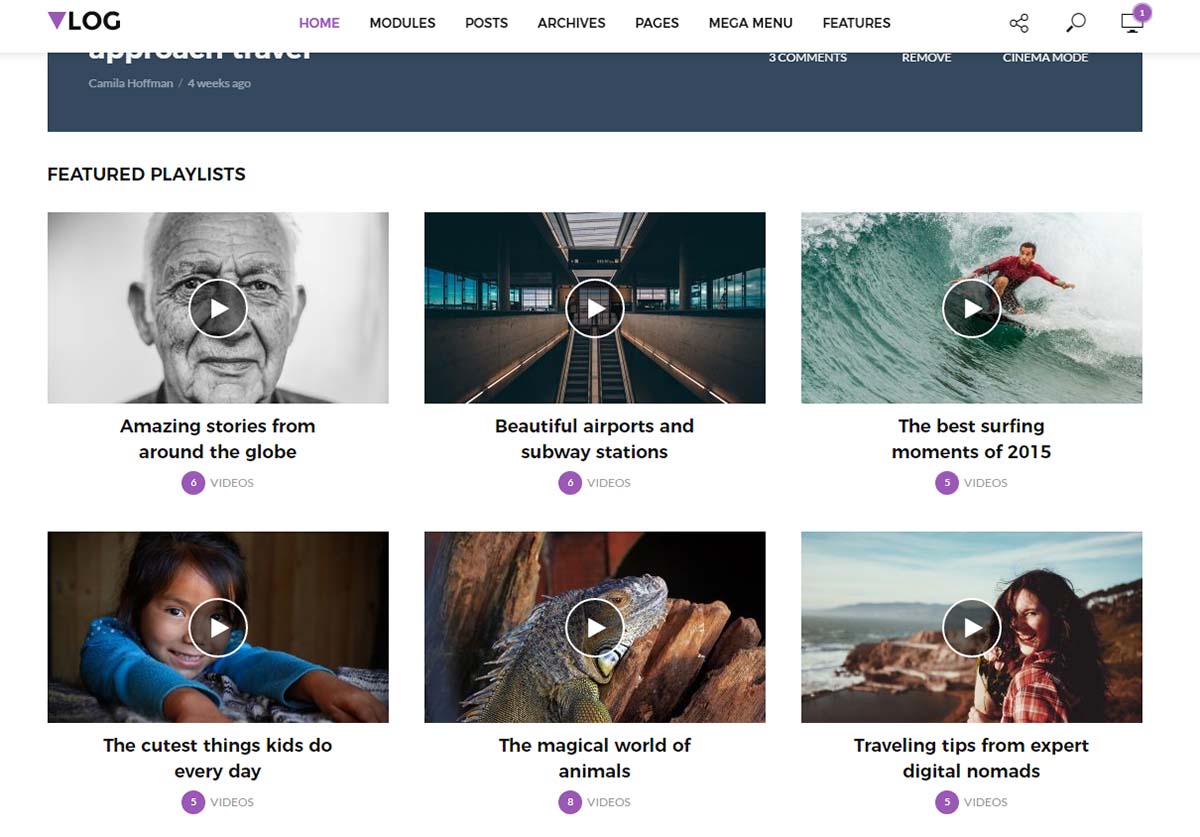Open the search magnifier icon
This screenshot has height=837, width=1200.
[1075, 21]
